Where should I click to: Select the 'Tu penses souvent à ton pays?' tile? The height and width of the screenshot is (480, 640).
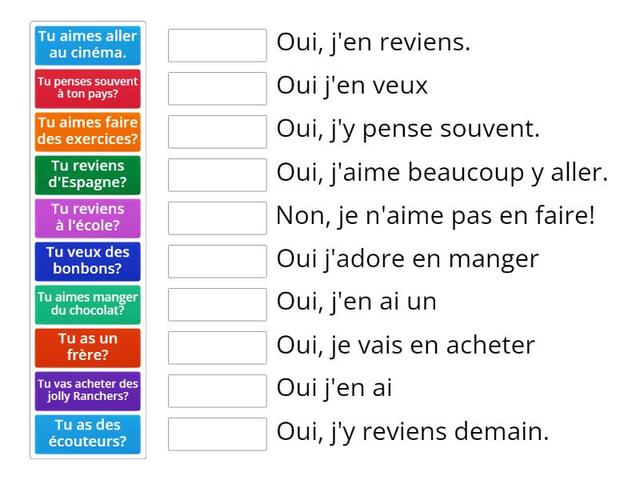click(x=88, y=88)
